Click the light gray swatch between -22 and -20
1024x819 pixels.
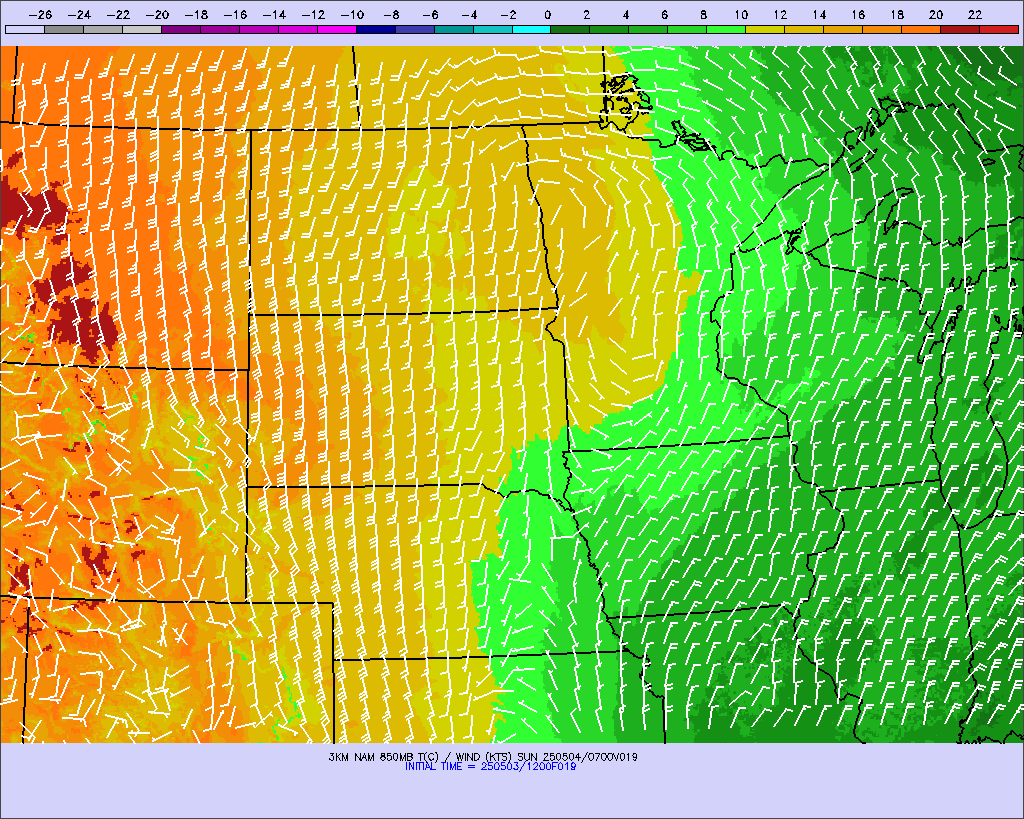(x=142, y=29)
